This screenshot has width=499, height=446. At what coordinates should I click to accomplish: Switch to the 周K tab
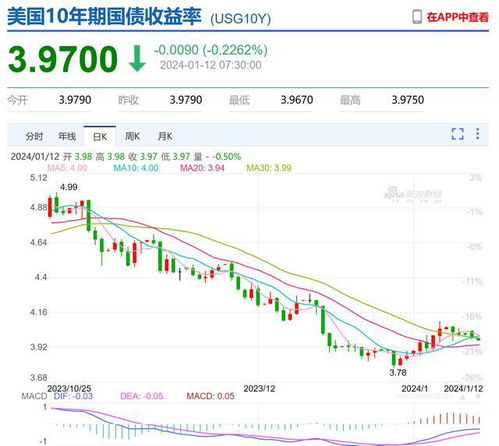tap(132, 136)
